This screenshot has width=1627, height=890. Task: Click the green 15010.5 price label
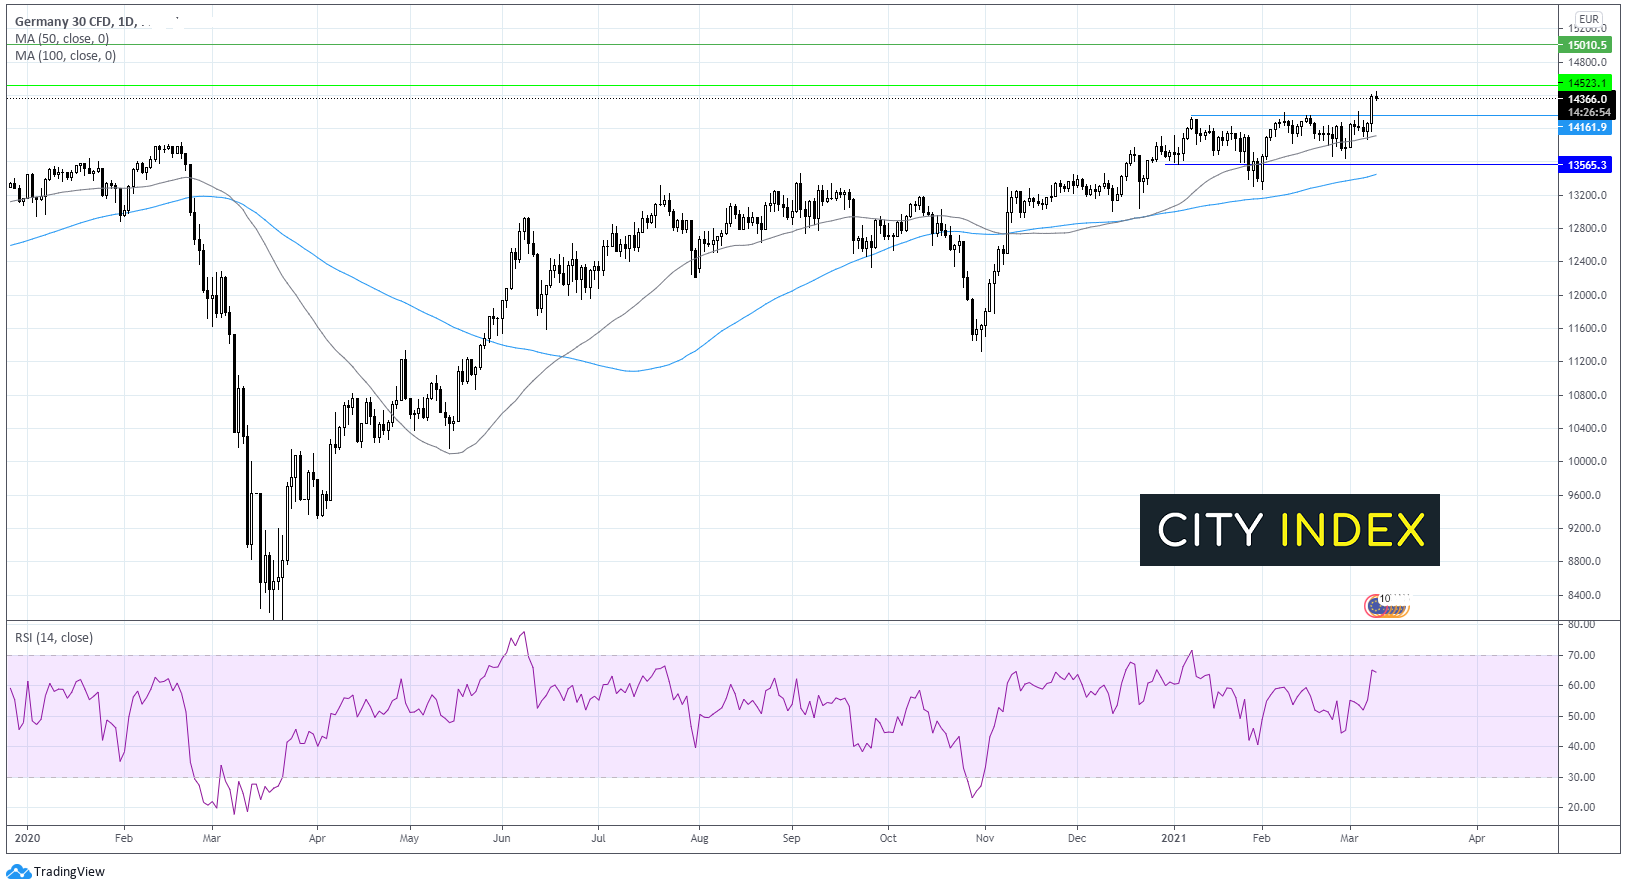coord(1586,45)
